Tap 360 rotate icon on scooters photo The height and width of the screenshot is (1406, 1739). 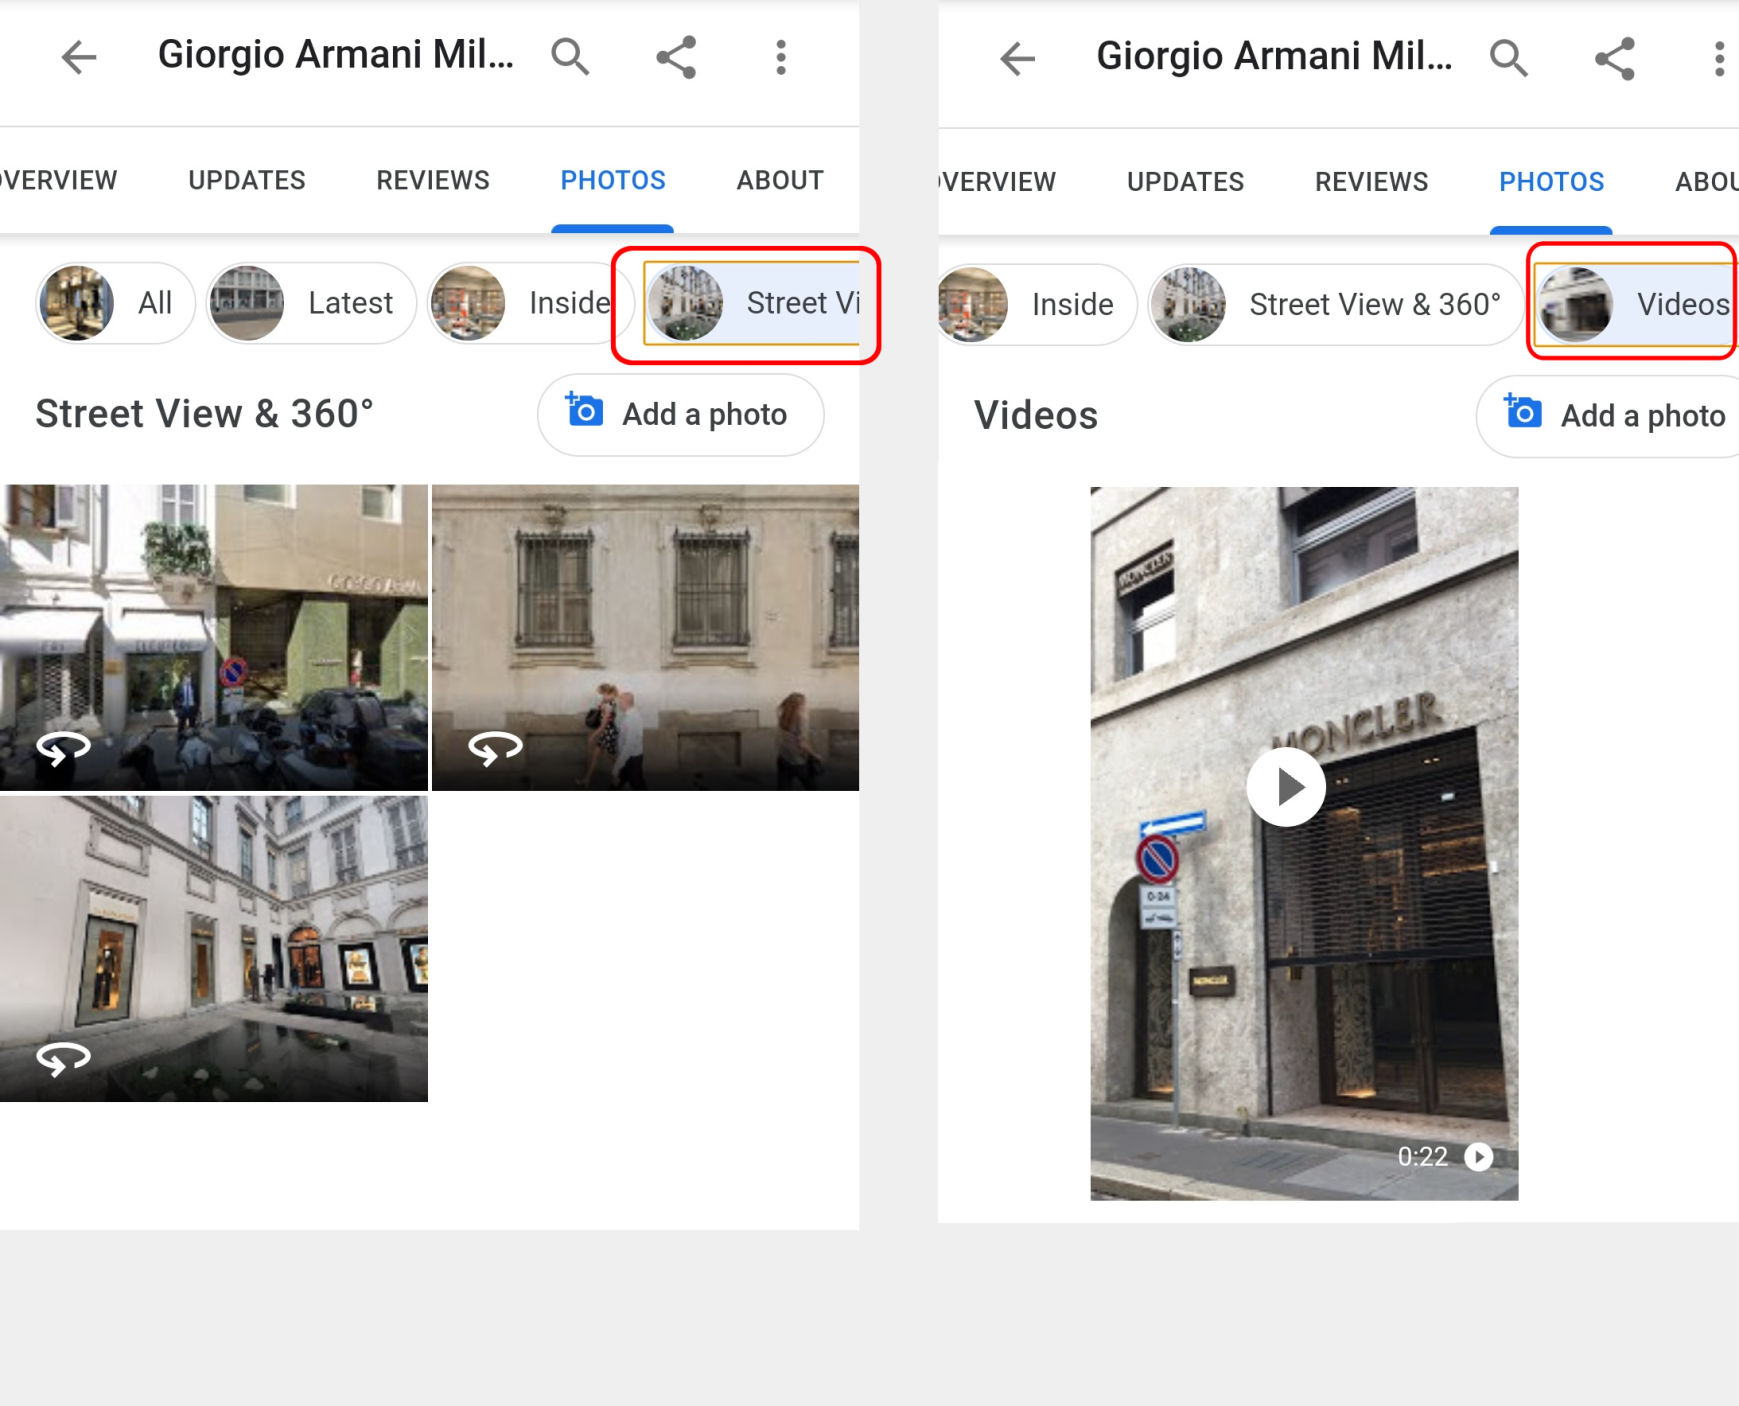[x=63, y=747]
